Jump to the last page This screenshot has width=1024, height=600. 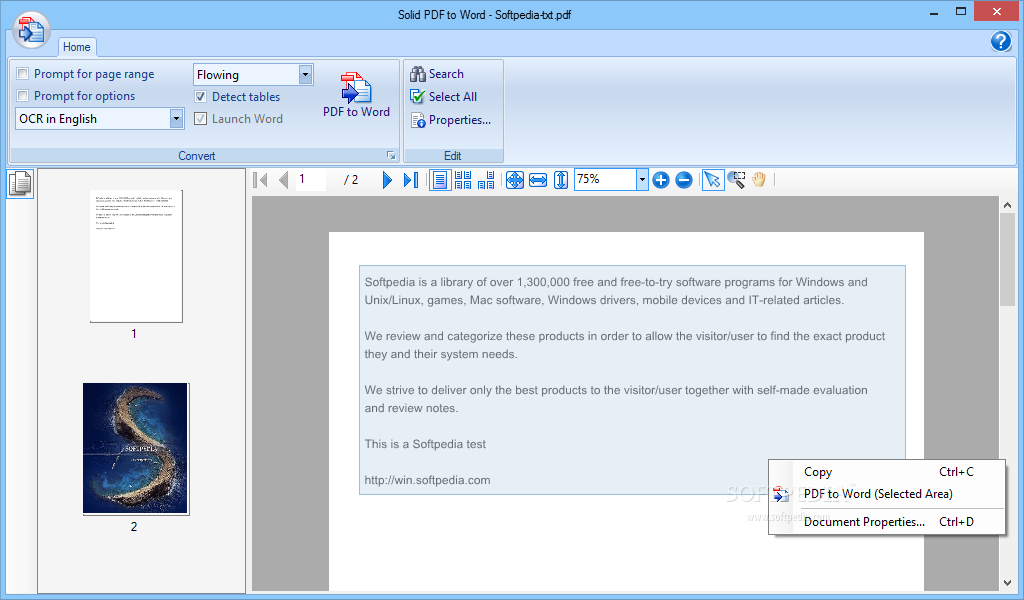[411, 180]
